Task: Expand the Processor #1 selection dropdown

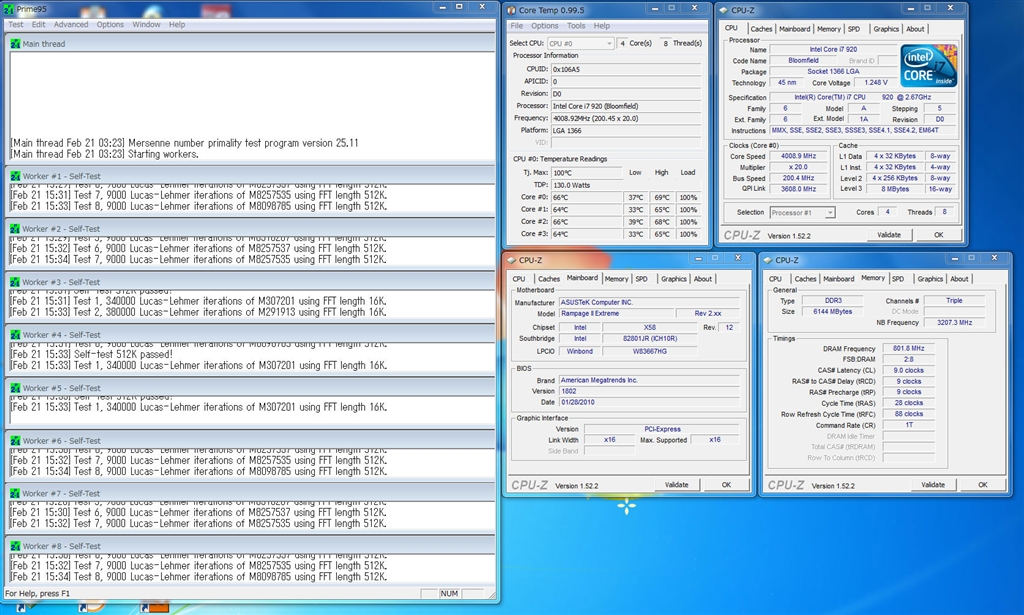Action: [x=829, y=213]
